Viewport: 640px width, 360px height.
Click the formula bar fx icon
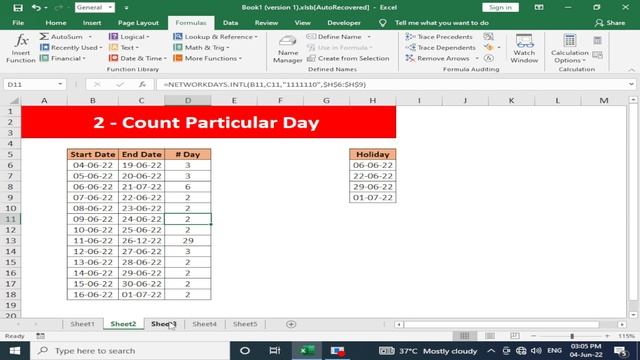tap(142, 84)
